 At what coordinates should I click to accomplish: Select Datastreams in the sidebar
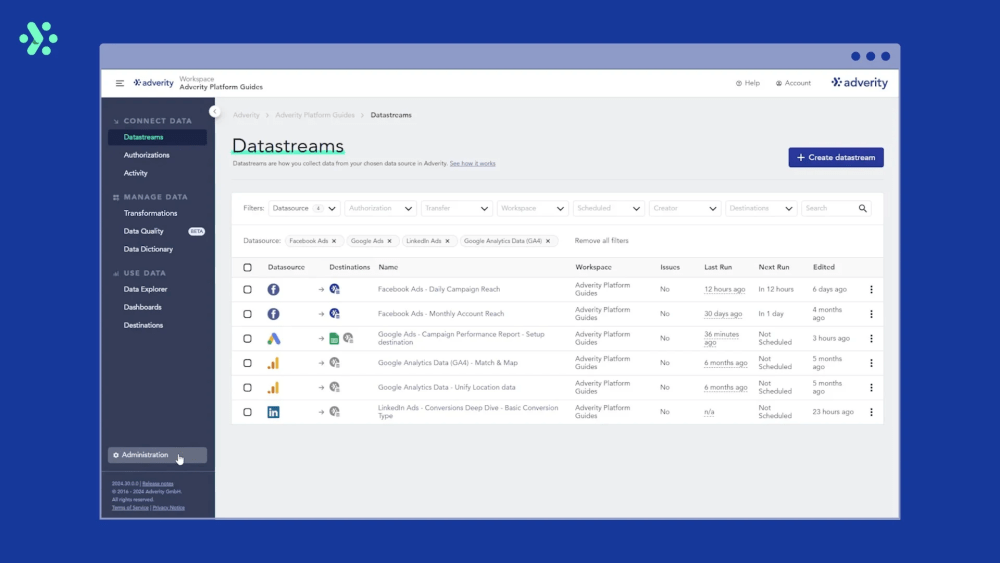(x=157, y=137)
